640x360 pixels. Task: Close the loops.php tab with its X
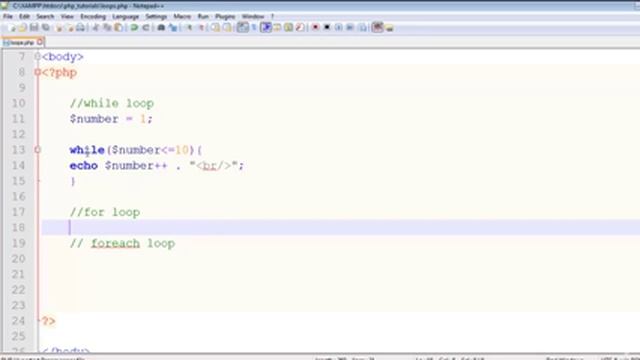(x=40, y=42)
